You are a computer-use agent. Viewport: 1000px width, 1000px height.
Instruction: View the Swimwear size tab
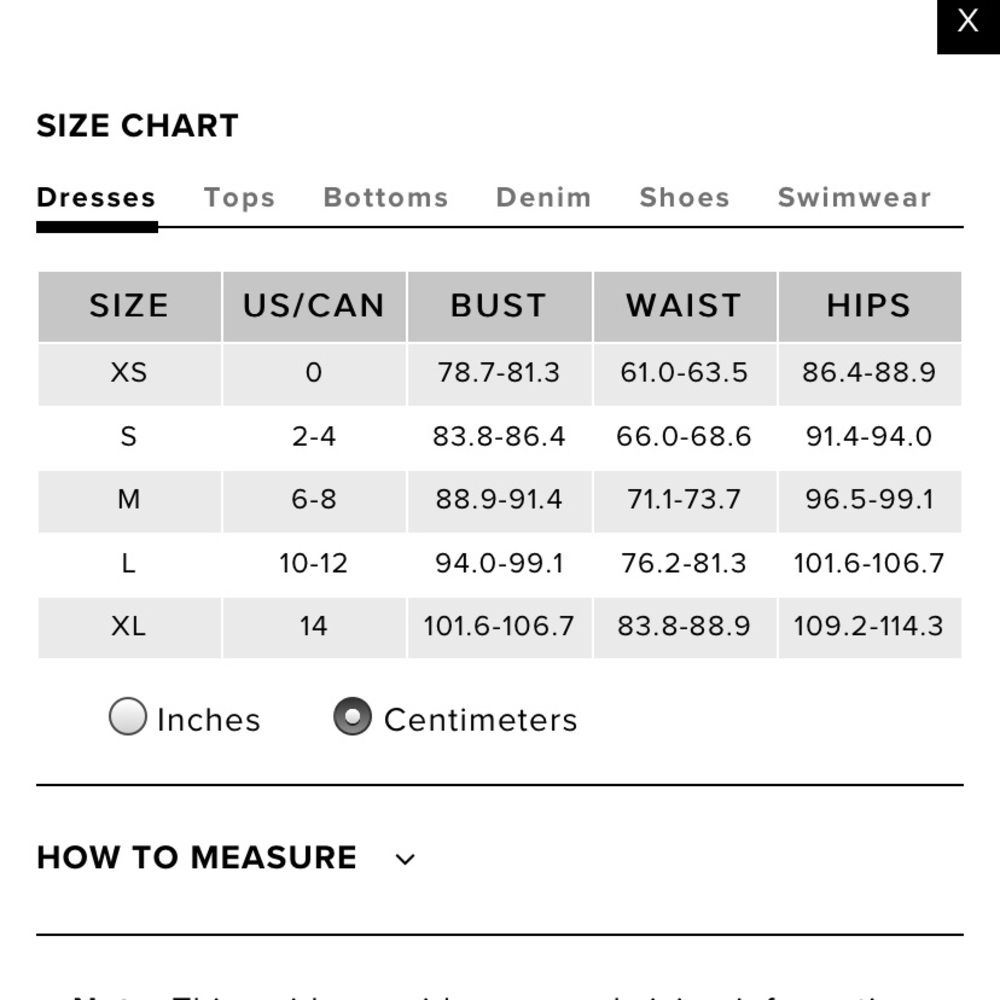(x=855, y=198)
